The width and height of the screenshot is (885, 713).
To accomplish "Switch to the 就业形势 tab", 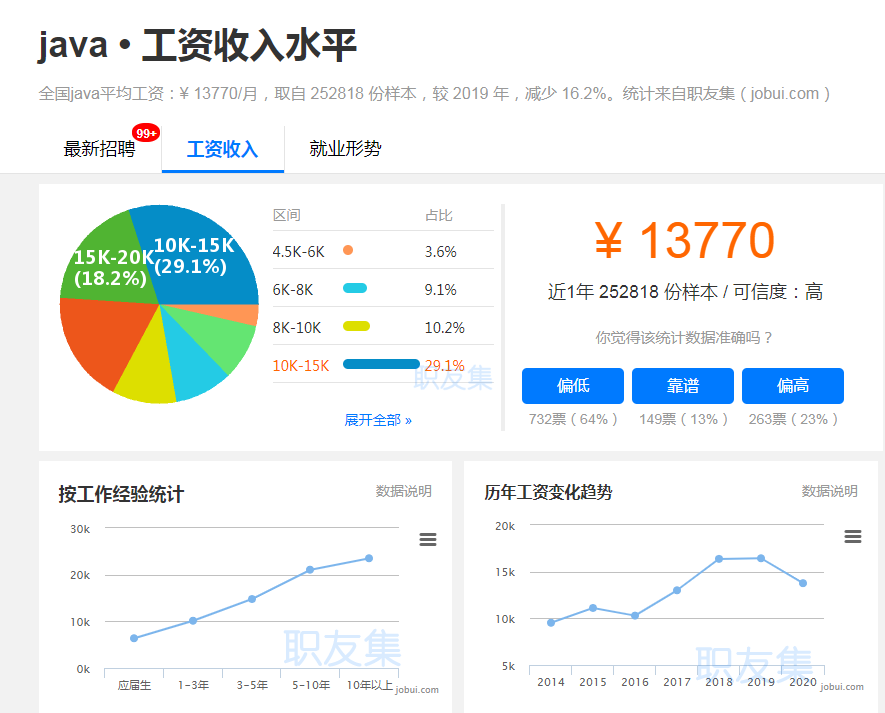I will coord(345,149).
